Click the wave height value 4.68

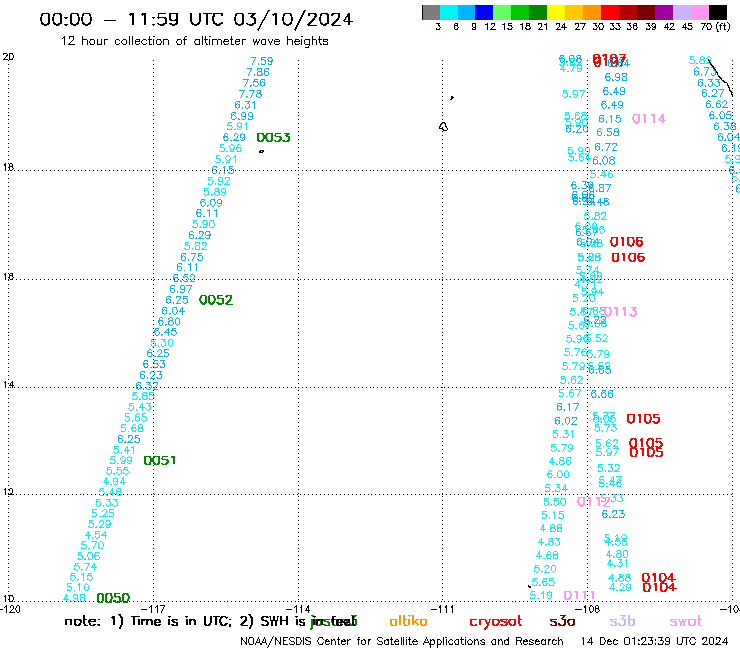tap(547, 556)
